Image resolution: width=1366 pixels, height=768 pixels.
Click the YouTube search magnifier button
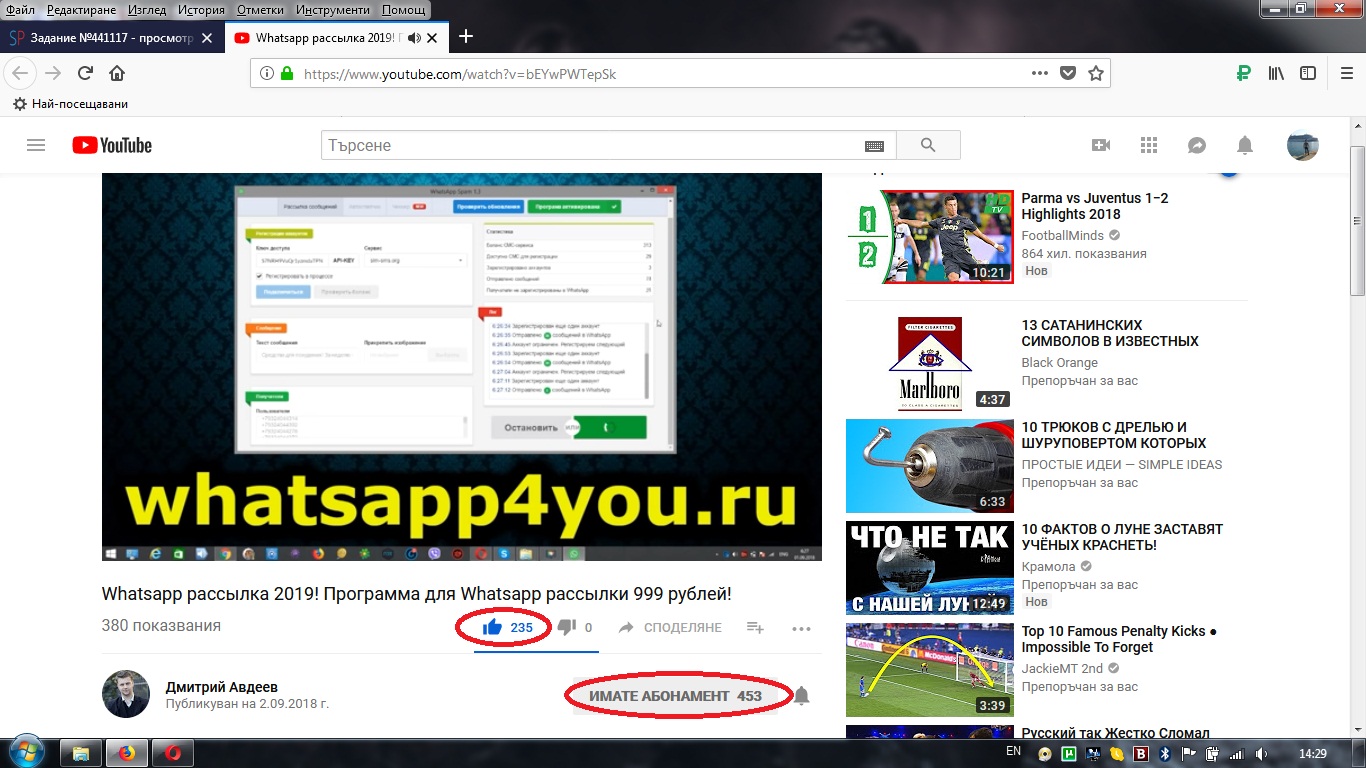tap(928, 145)
